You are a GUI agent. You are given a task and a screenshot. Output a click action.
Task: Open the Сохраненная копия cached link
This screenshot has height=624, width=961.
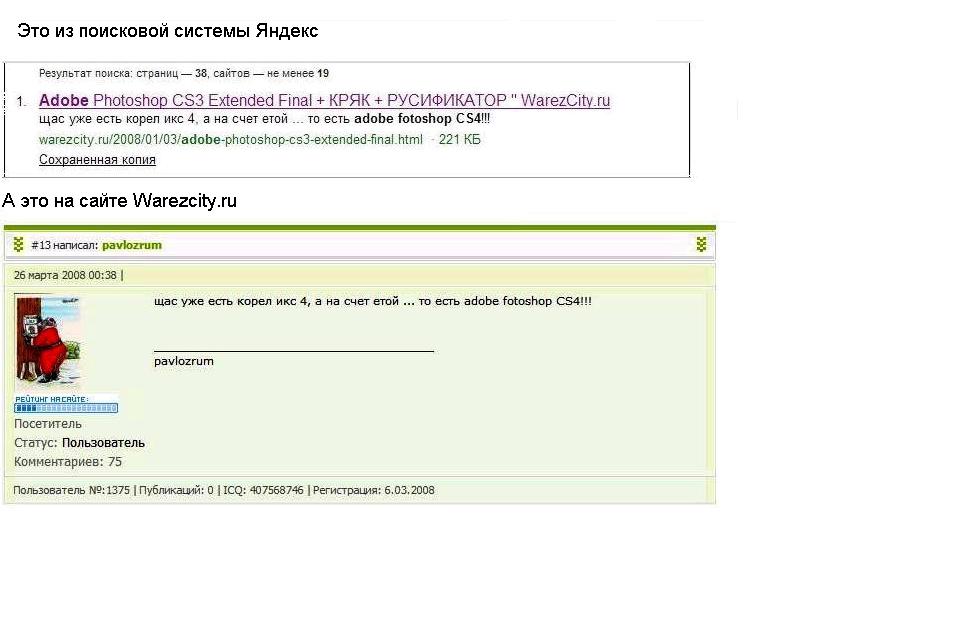pos(97,160)
